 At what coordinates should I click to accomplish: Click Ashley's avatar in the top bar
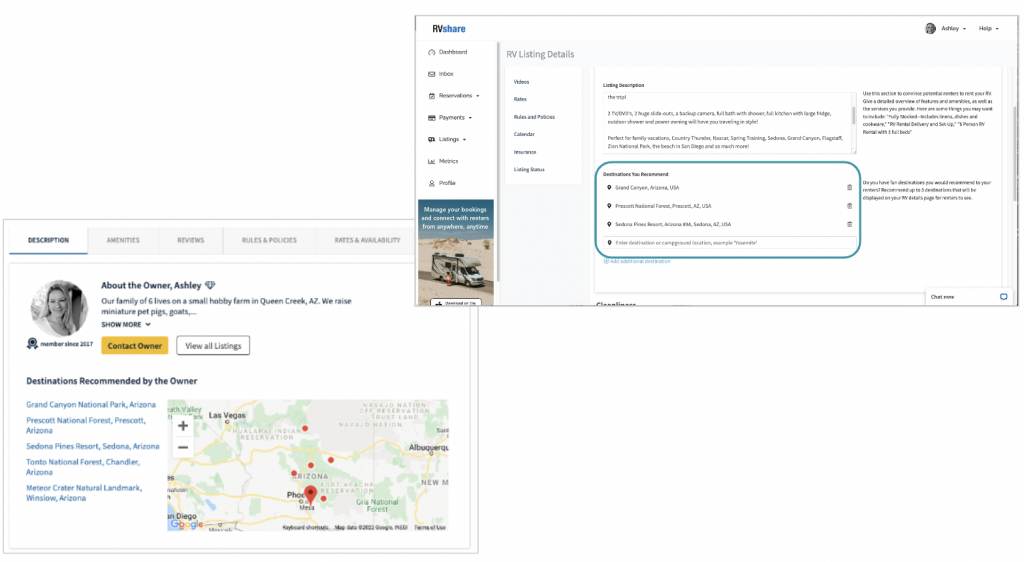pos(930,28)
